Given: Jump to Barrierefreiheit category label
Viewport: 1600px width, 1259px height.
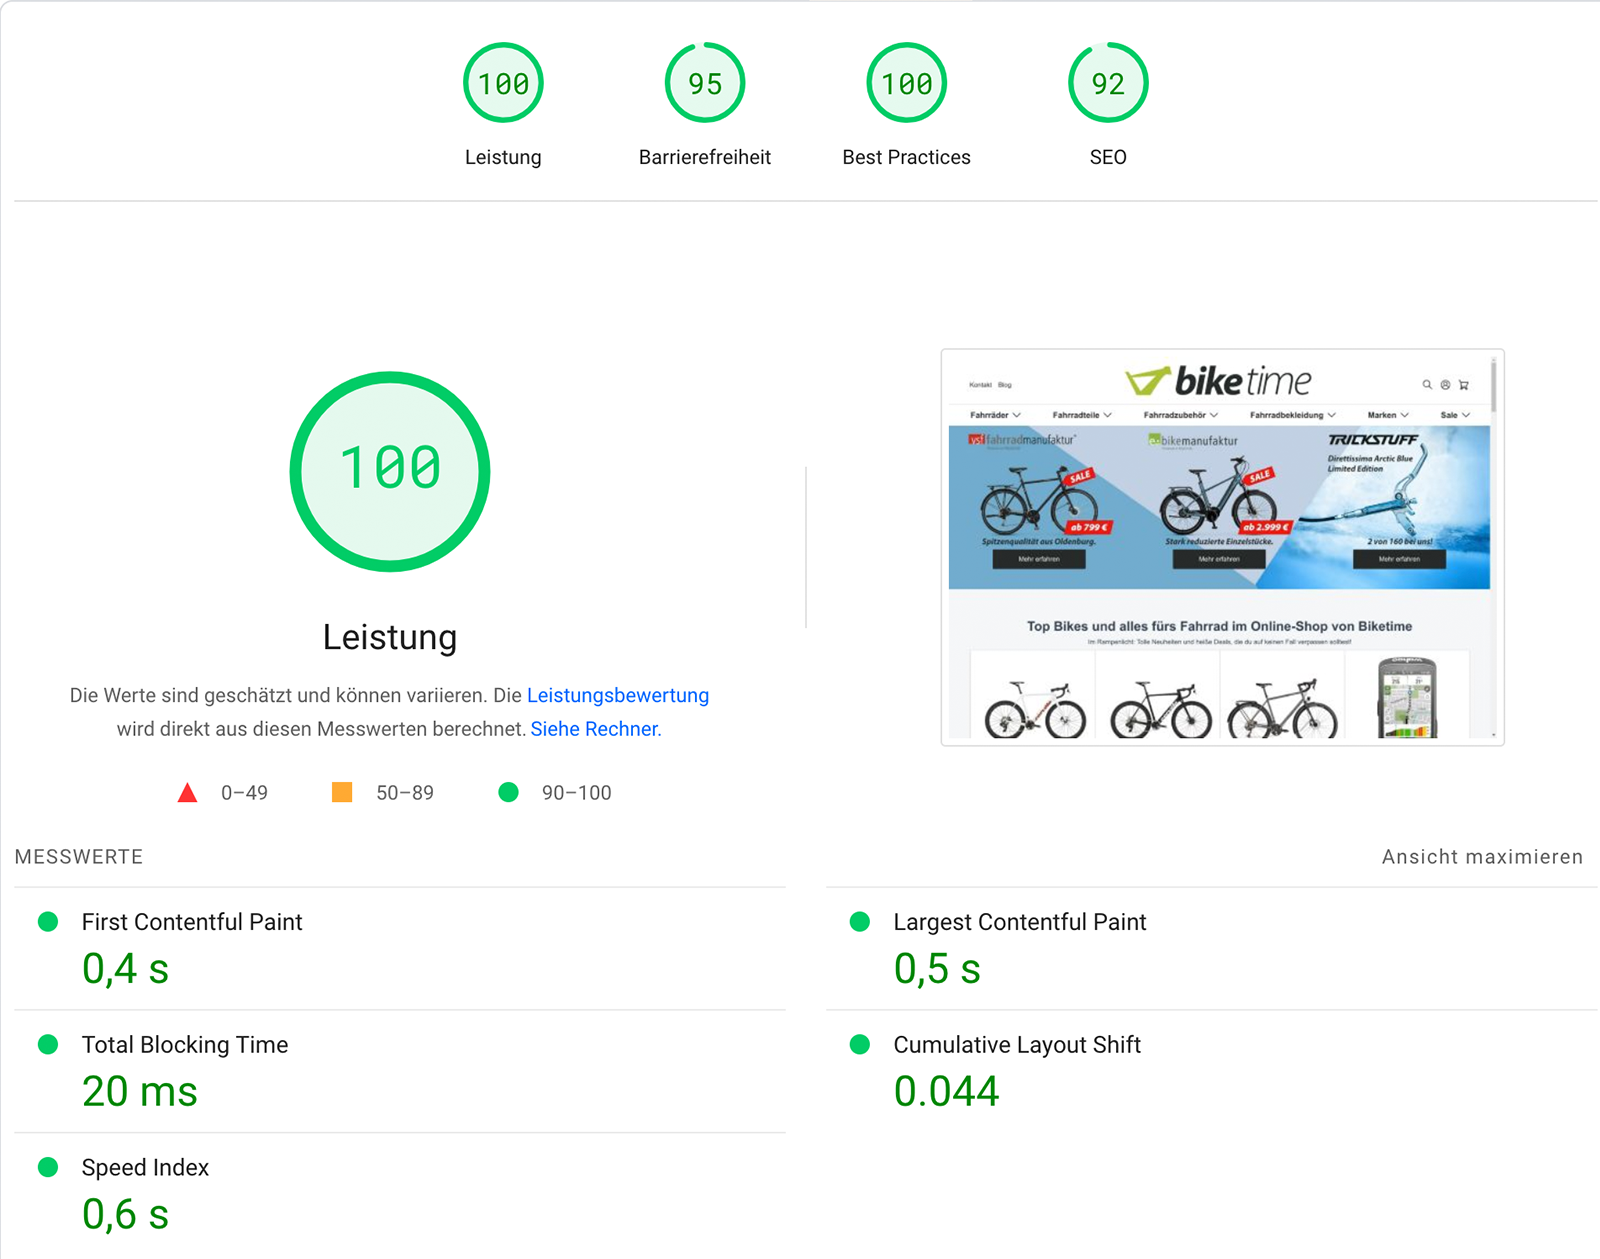Looking at the screenshot, I should 705,157.
